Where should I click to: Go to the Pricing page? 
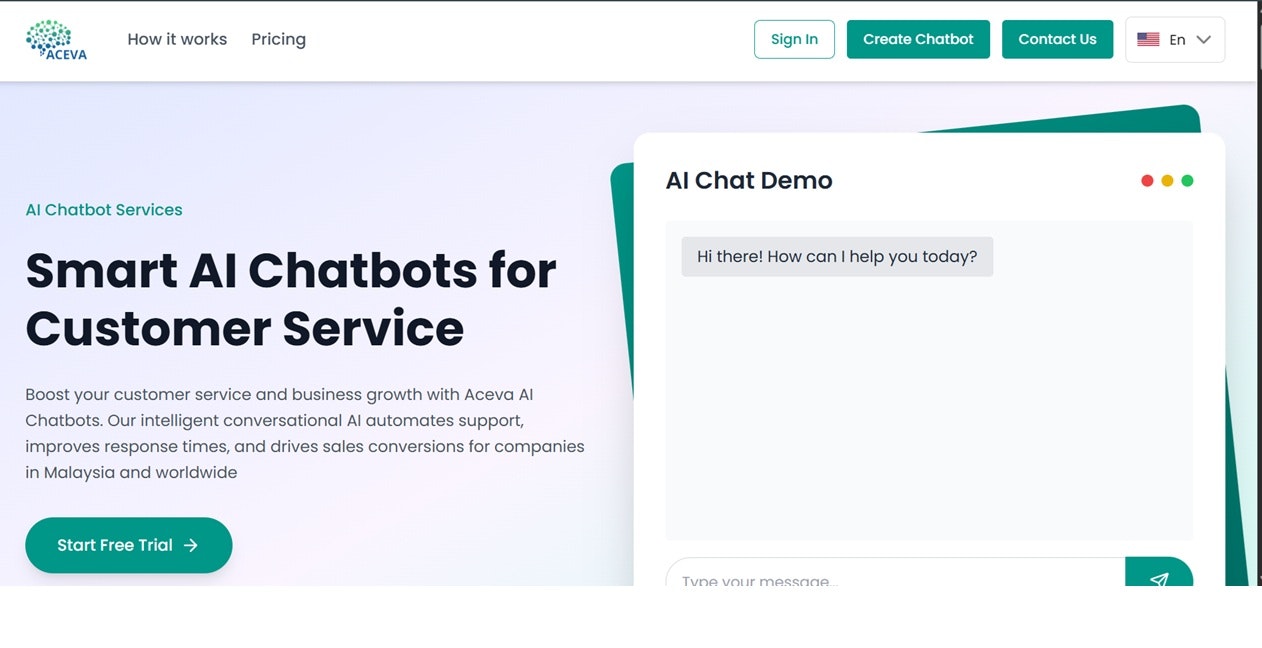click(x=278, y=39)
